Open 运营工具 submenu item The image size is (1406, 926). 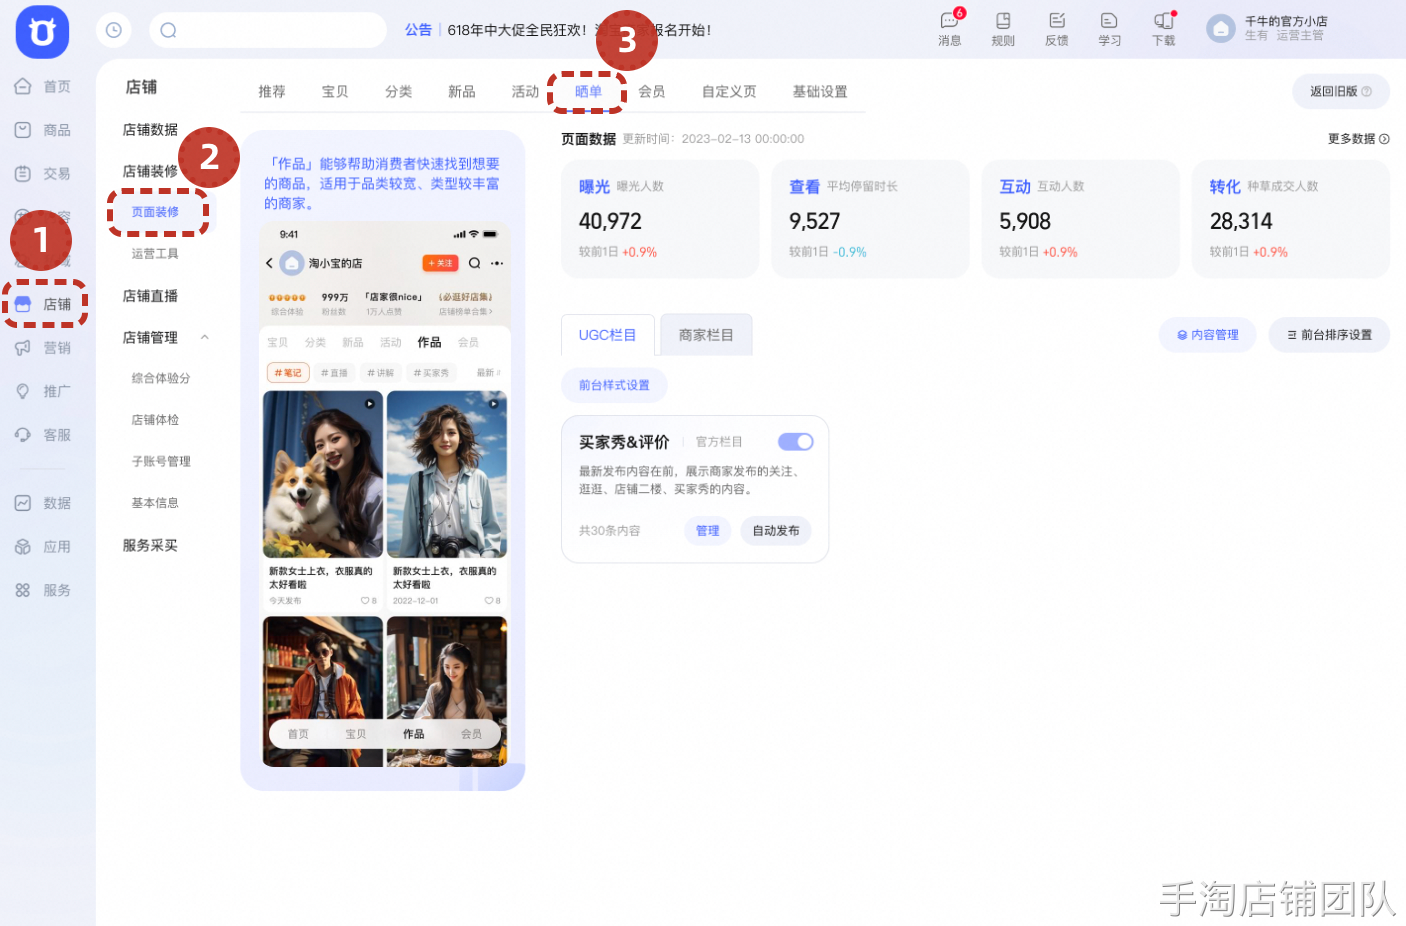[155, 254]
